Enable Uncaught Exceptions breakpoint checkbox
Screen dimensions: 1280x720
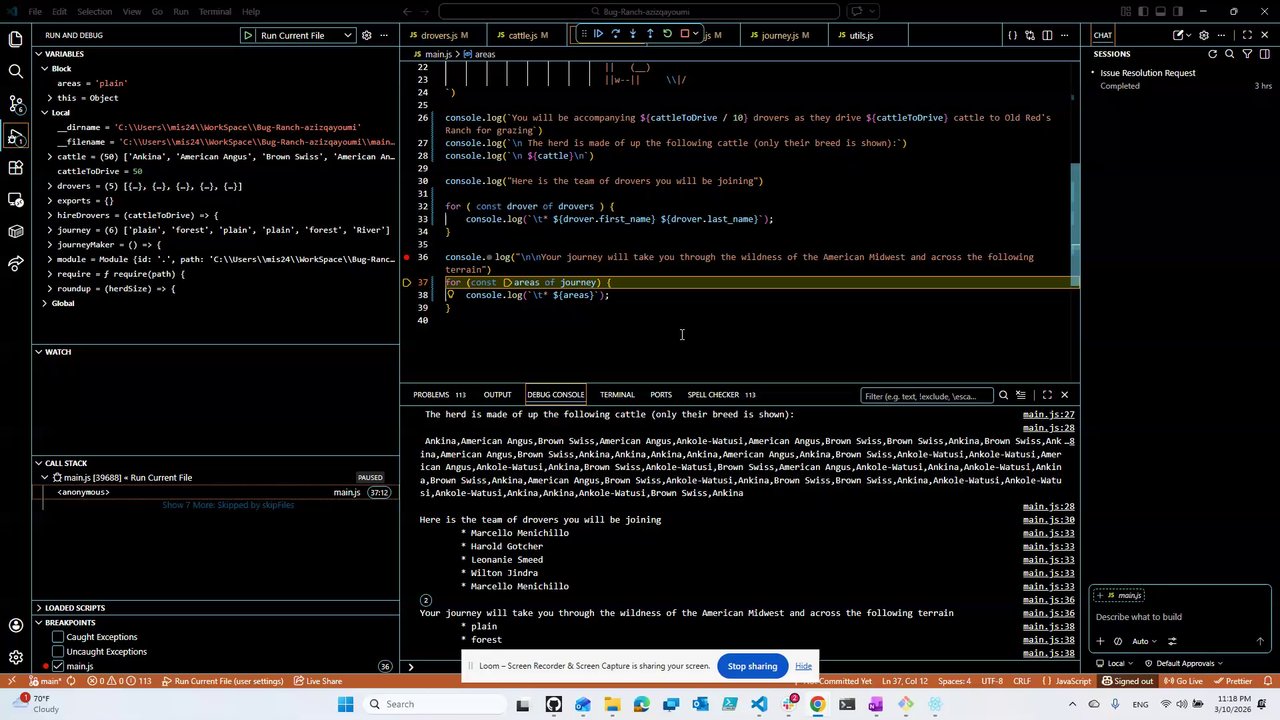(58, 652)
